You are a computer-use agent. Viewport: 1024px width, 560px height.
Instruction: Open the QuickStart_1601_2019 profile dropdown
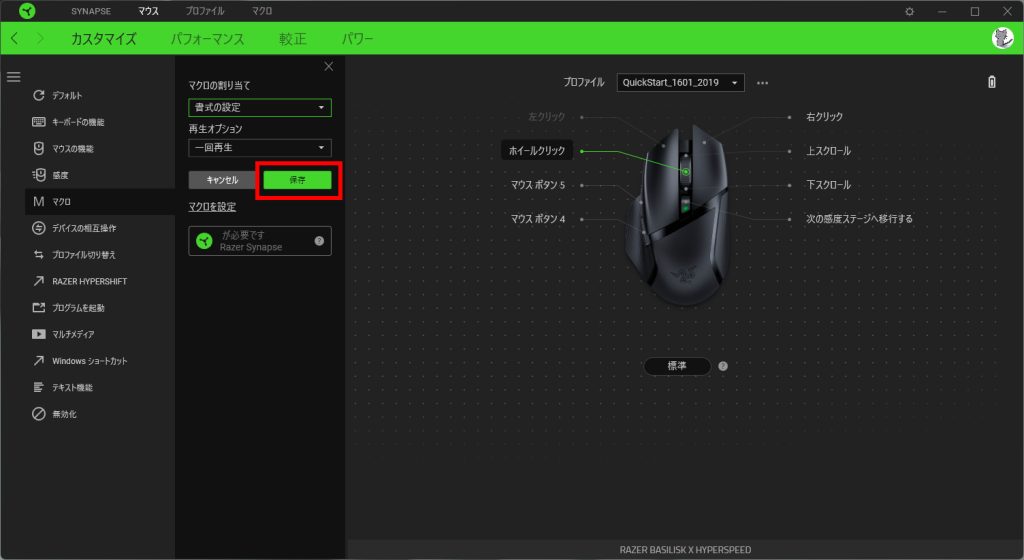point(680,82)
